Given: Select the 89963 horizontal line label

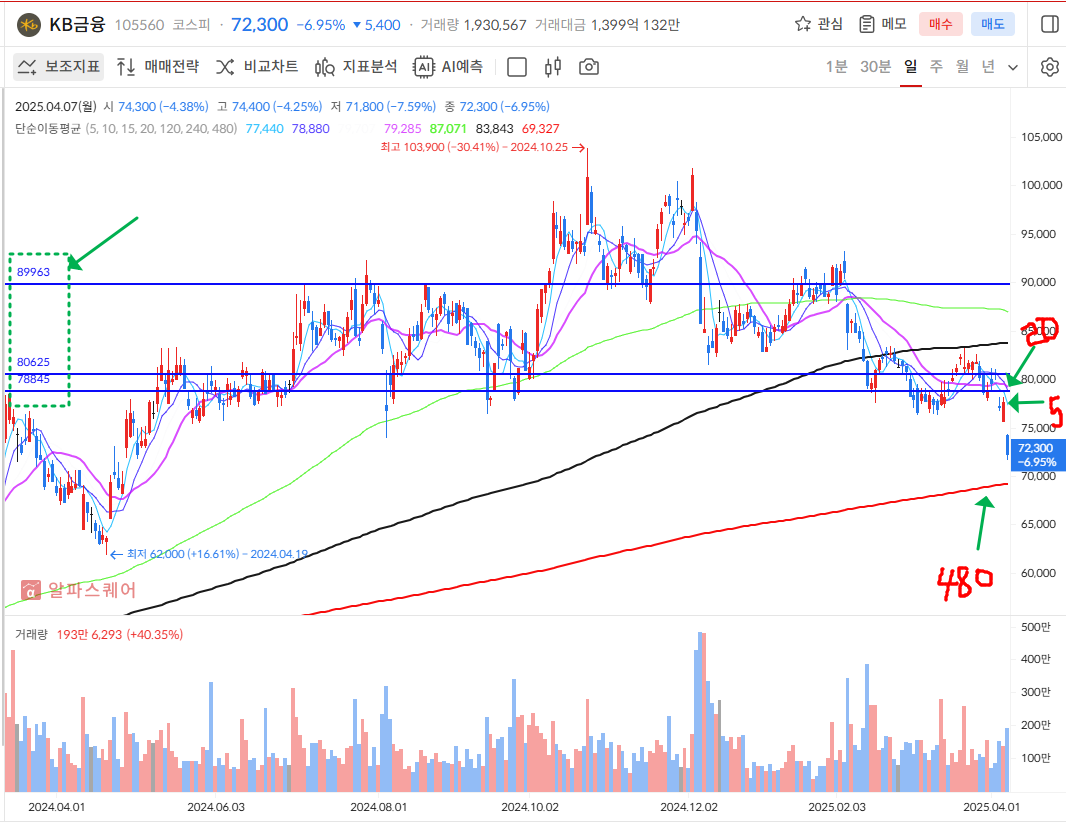Looking at the screenshot, I should 33,272.
